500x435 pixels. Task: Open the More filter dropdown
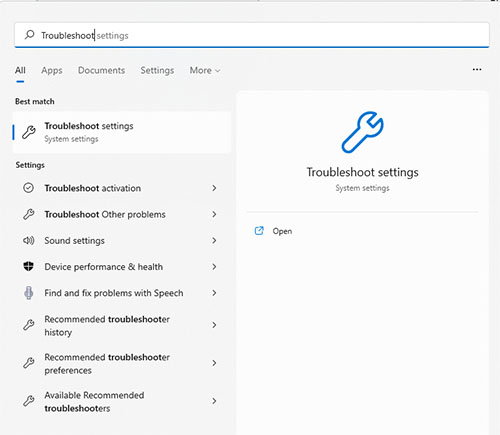click(205, 70)
